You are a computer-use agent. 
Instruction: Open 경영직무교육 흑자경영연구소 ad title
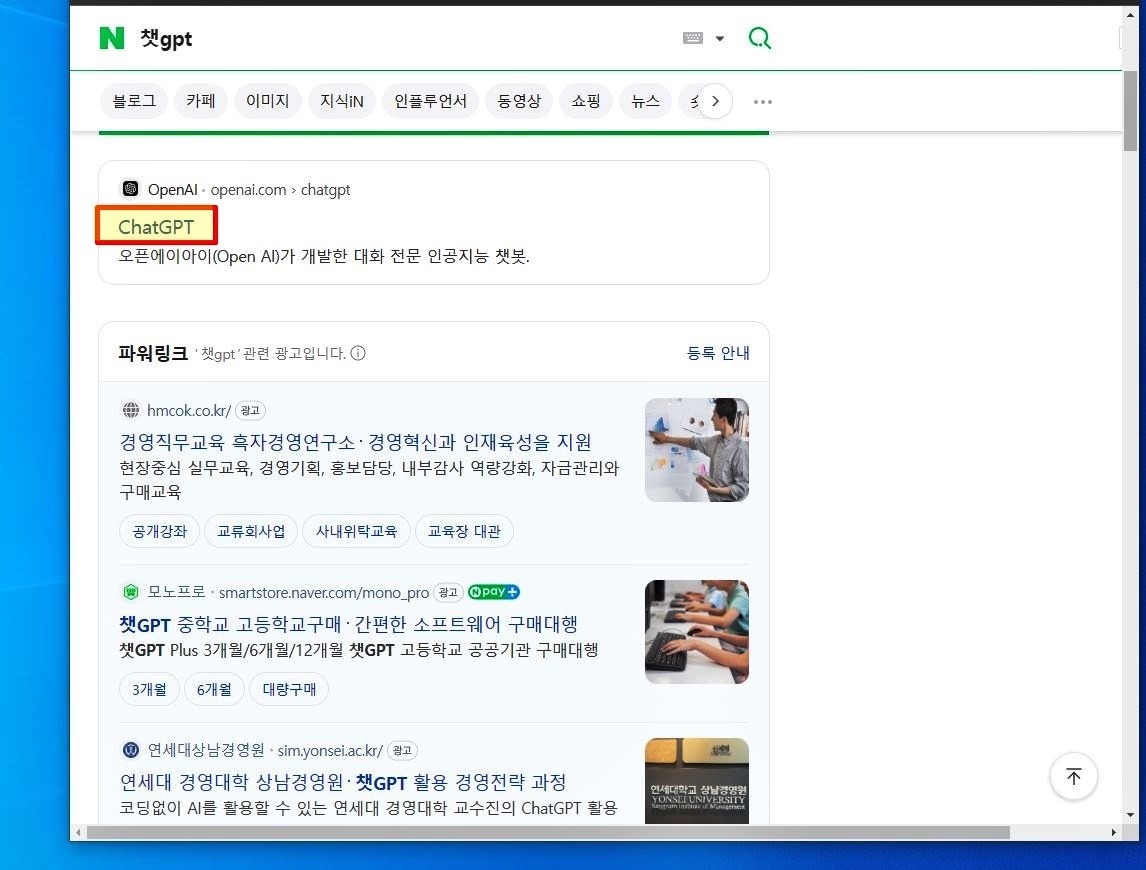click(x=355, y=442)
